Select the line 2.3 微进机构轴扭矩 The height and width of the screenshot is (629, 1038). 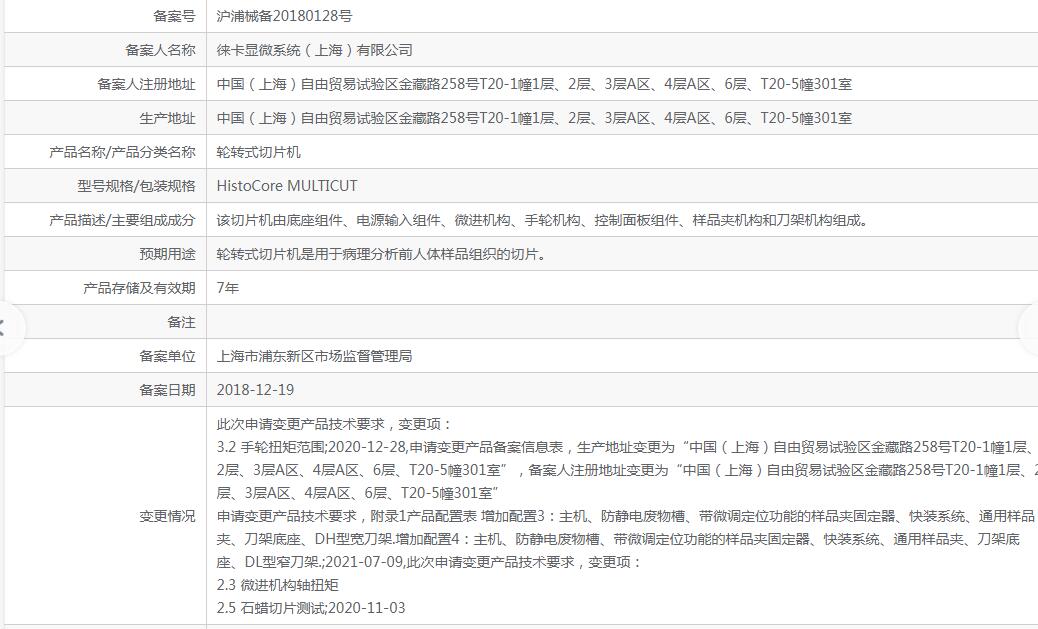pyautogui.click(x=277, y=585)
